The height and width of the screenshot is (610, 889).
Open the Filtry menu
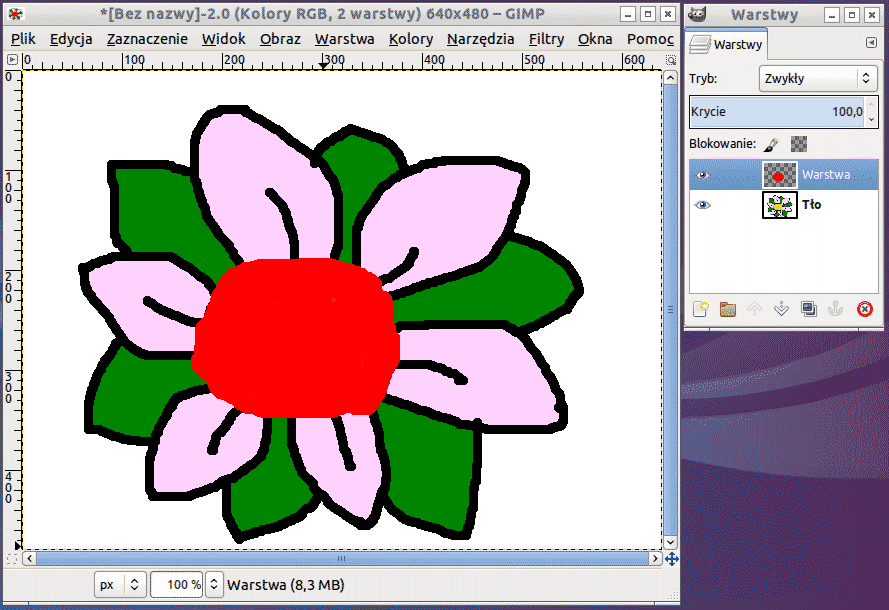(x=546, y=39)
